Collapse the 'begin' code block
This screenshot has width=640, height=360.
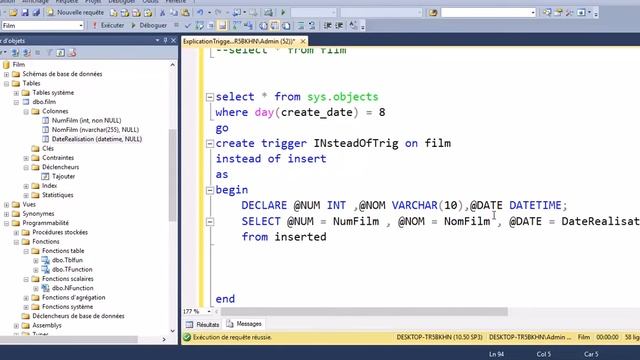(210, 190)
